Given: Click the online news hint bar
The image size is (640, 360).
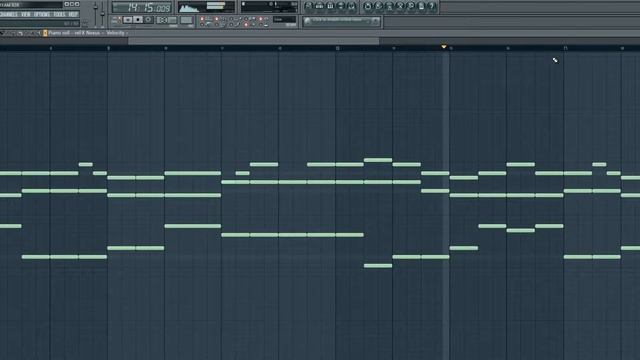Looking at the screenshot, I should (342, 21).
